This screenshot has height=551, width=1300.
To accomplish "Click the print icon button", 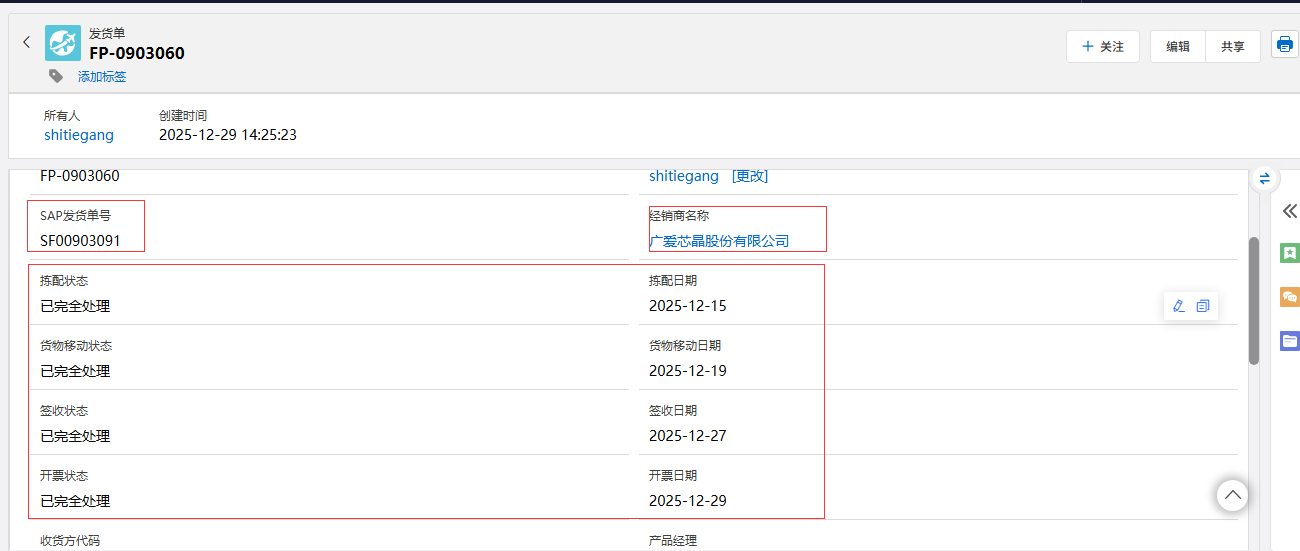I will click(x=1284, y=45).
